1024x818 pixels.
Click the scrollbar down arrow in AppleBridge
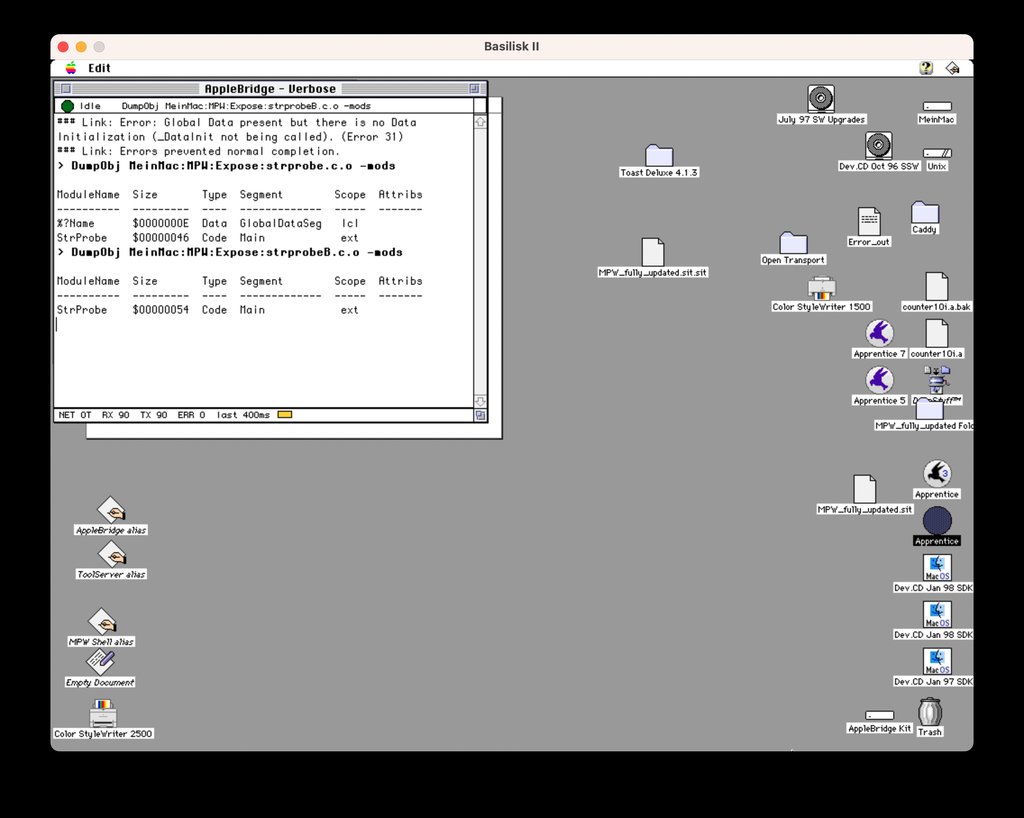[480, 401]
